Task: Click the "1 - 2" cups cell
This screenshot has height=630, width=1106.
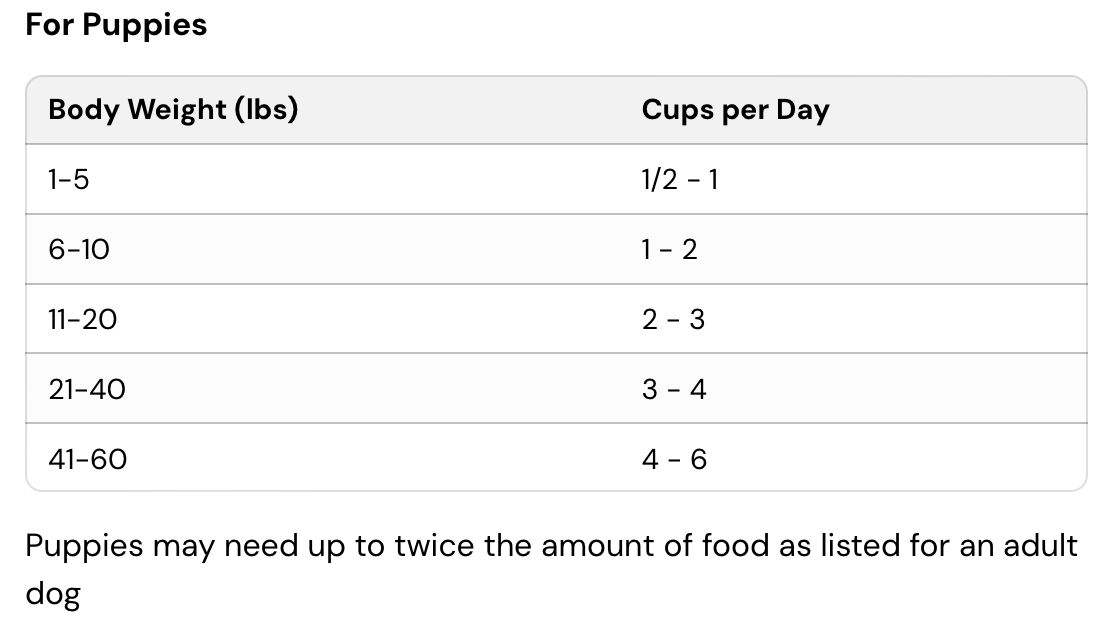Action: point(669,249)
